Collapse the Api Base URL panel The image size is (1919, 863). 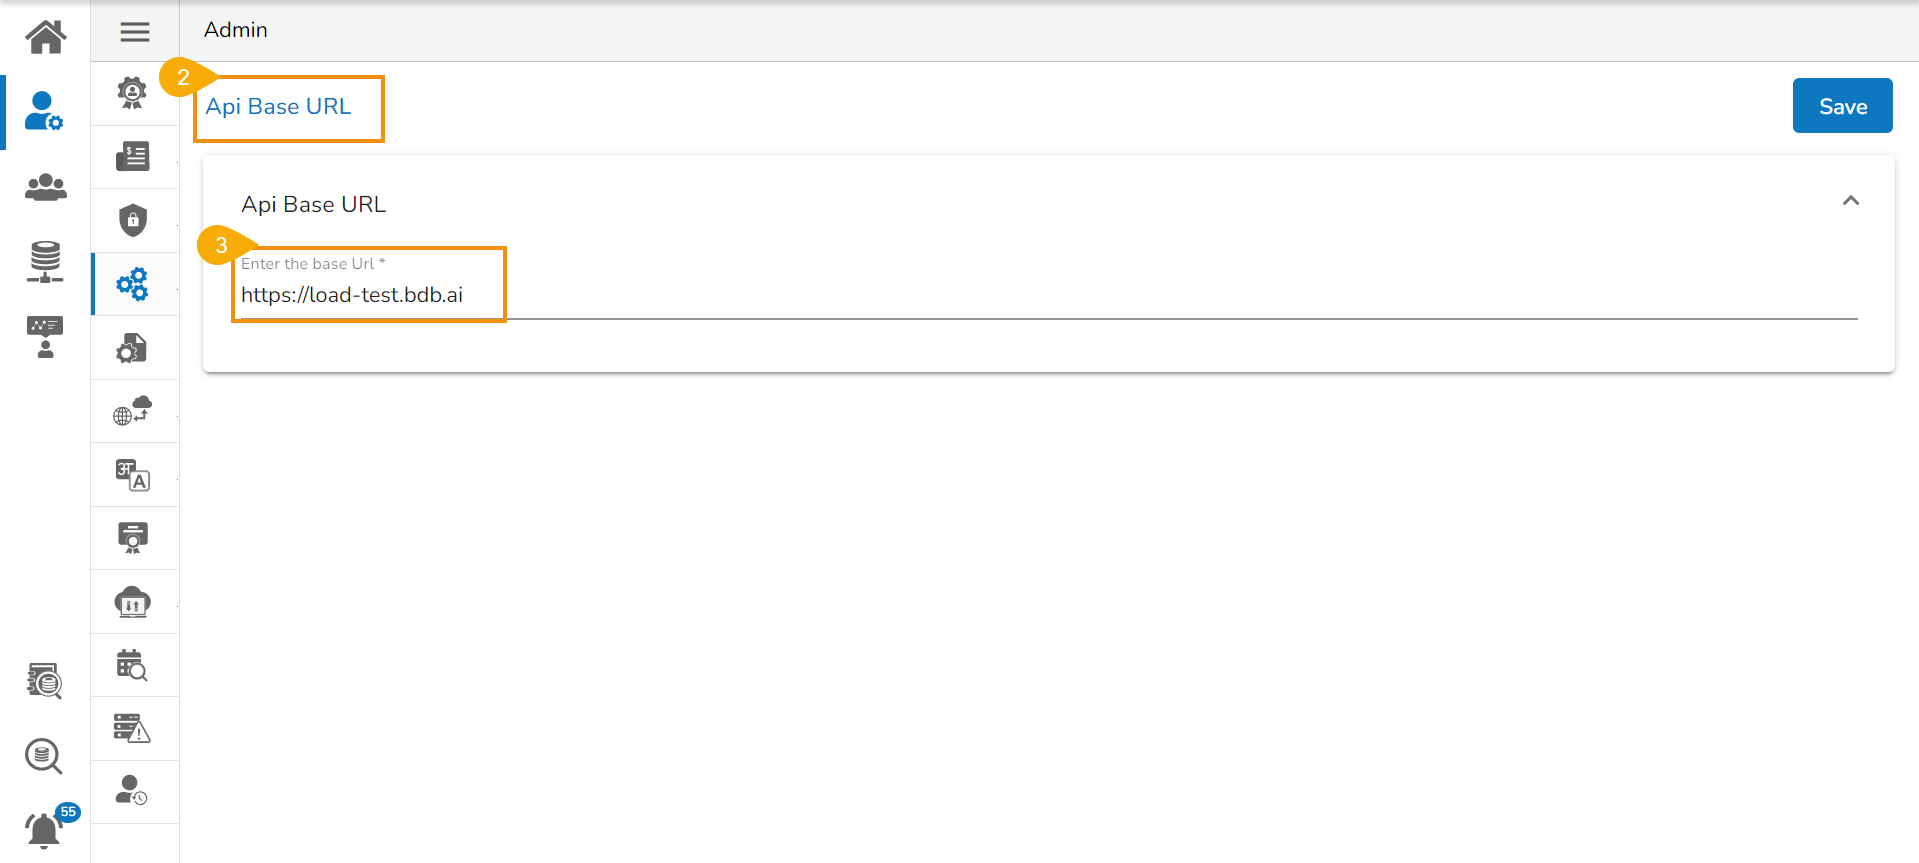(1850, 201)
